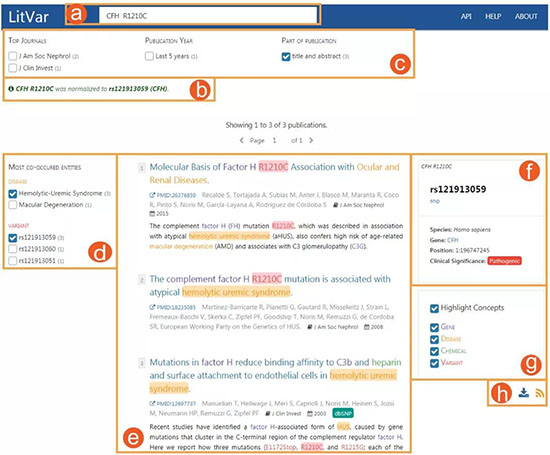This screenshot has height=455, width=550.
Task: Open the API menu item
Action: pos(466,16)
